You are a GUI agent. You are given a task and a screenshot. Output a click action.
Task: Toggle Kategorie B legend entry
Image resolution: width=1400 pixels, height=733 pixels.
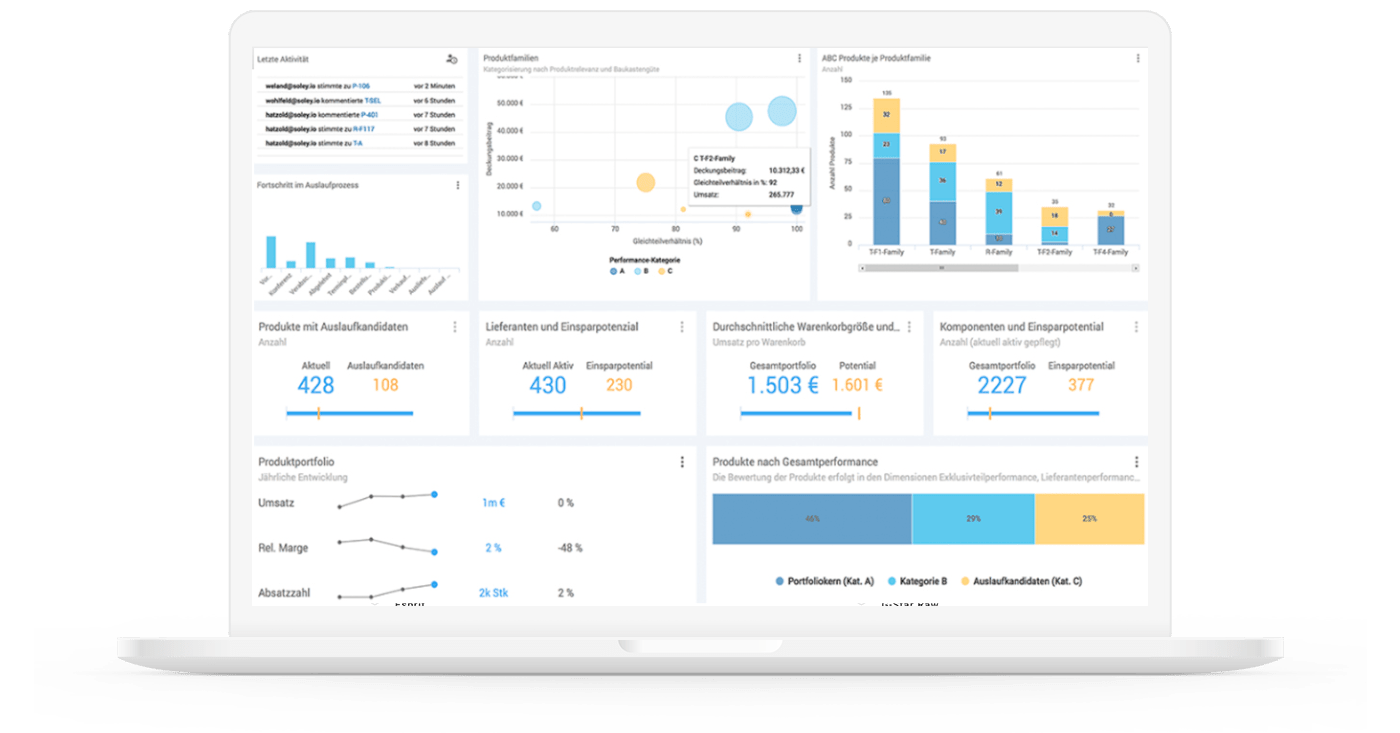pos(916,581)
